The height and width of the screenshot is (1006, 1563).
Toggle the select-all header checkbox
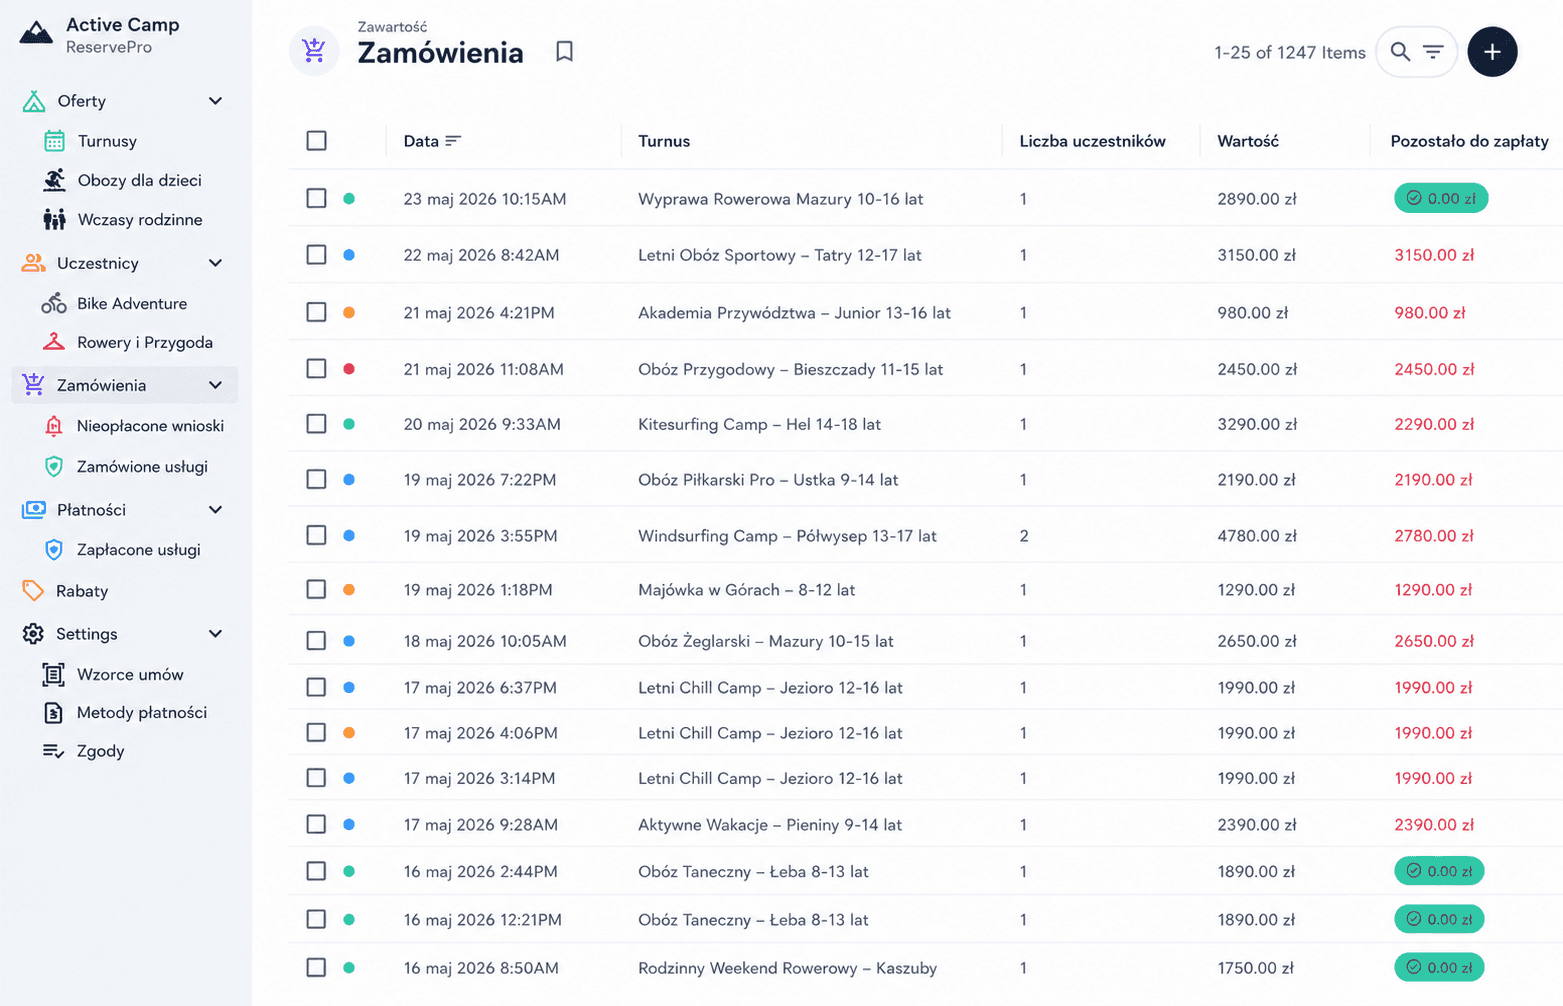pyautogui.click(x=316, y=141)
